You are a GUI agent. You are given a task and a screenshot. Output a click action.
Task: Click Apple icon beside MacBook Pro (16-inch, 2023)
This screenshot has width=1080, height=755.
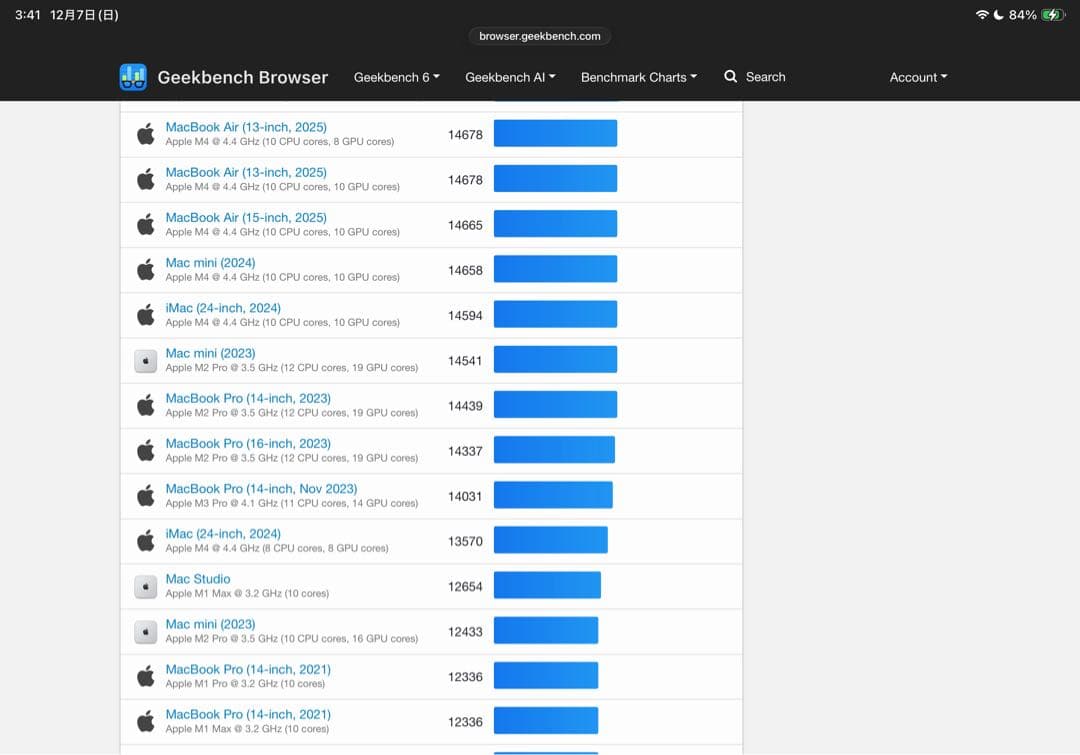(146, 451)
